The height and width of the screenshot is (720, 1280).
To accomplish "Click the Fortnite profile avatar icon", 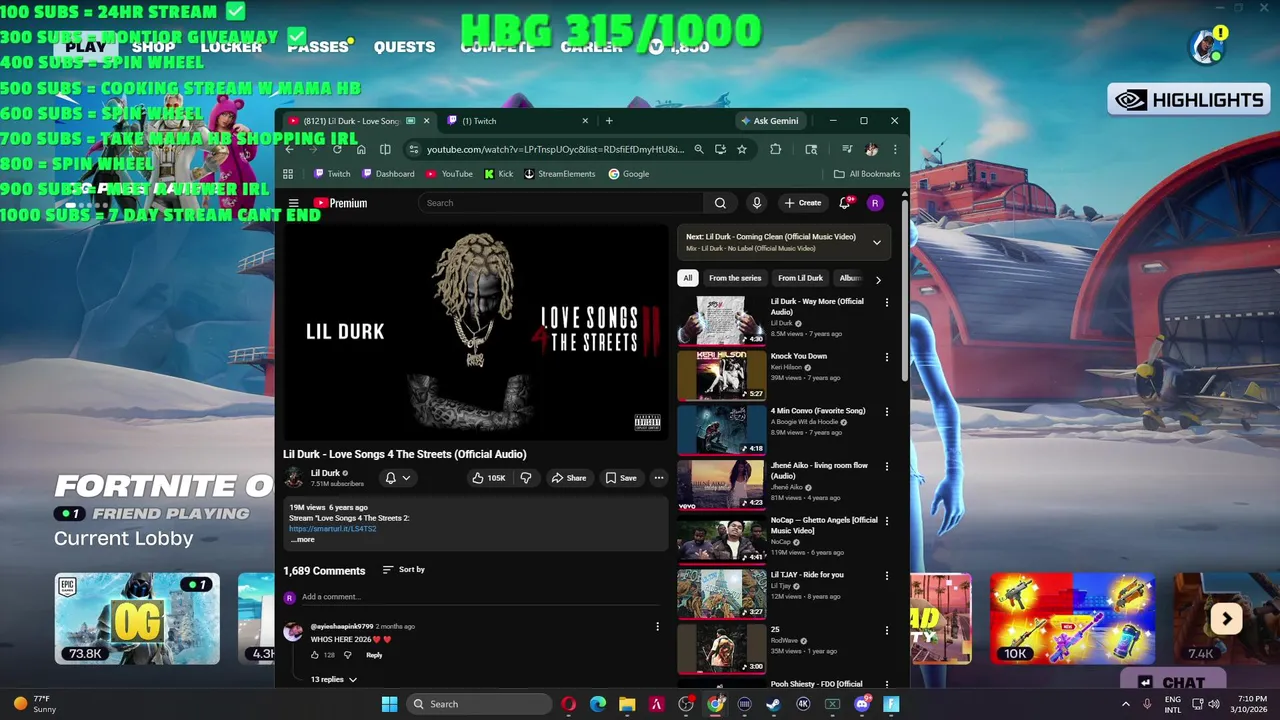I will 1206,47.
